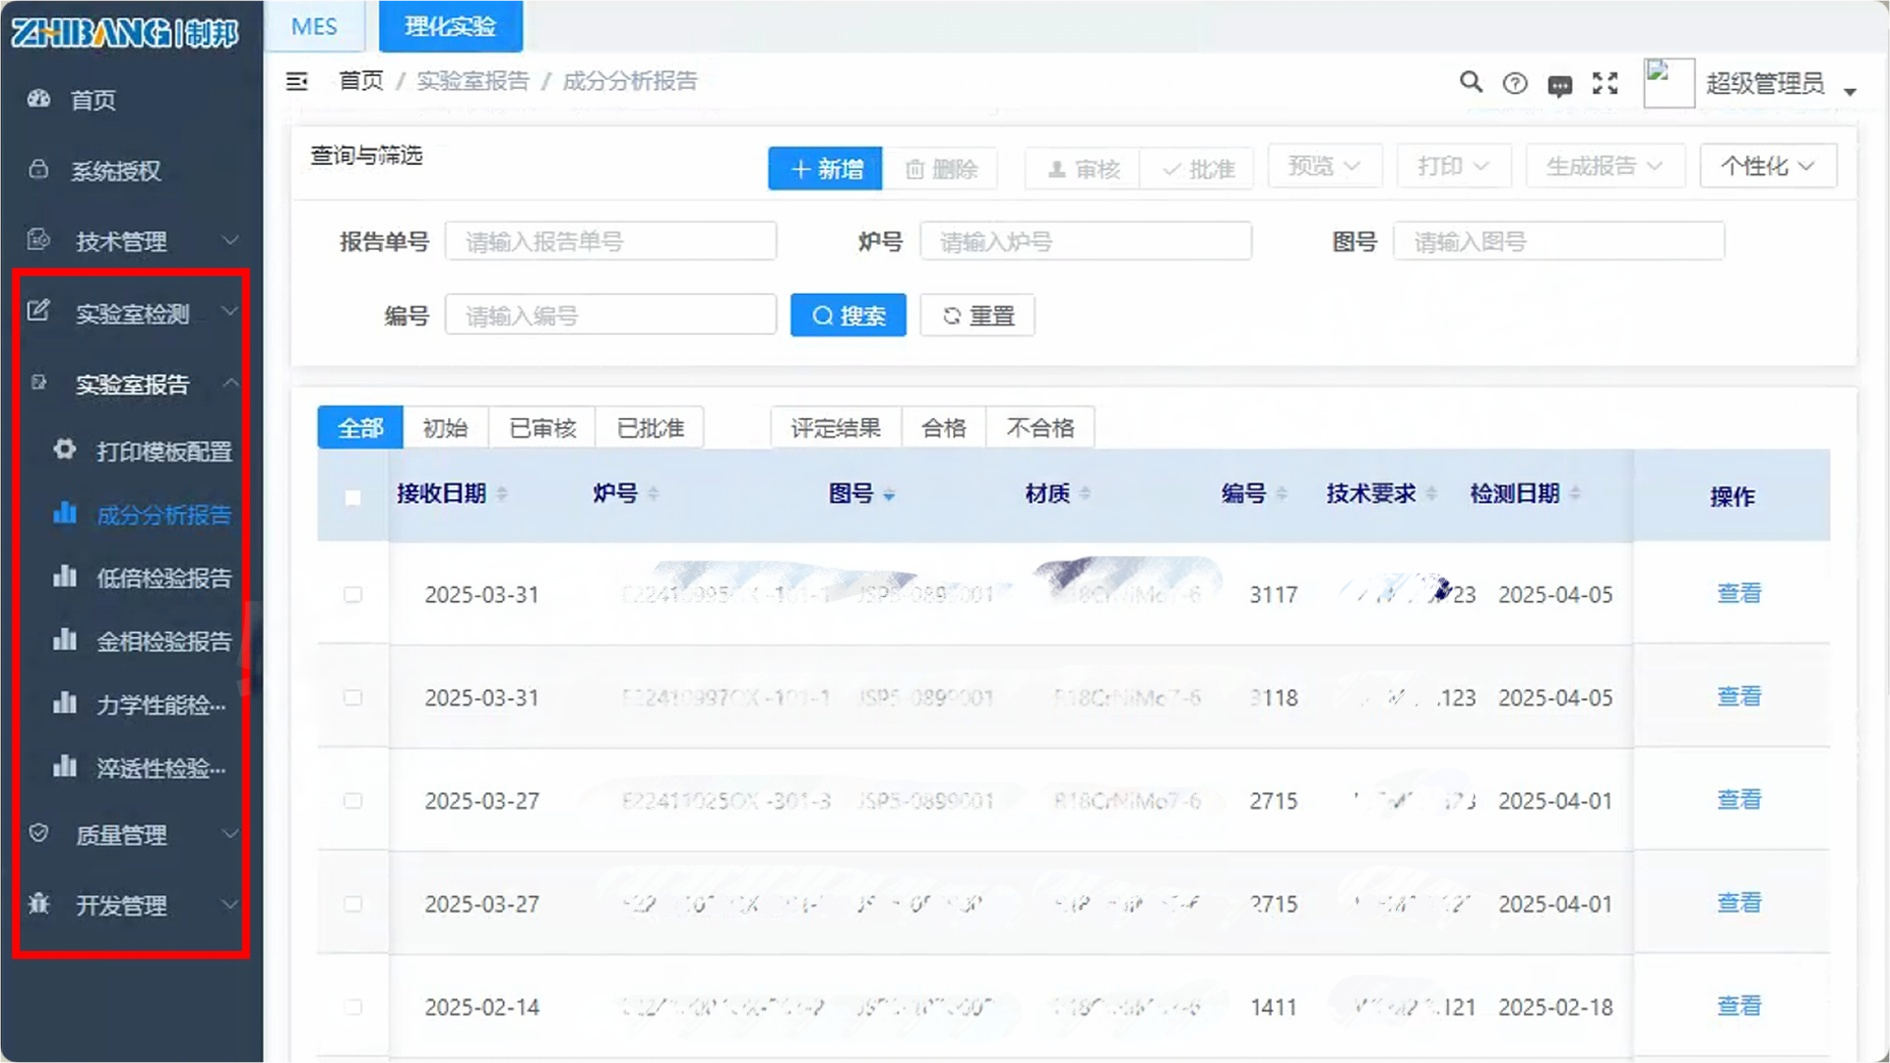
Task: Open the 打印模板配置 gear icon
Action: pyautogui.click(x=65, y=451)
